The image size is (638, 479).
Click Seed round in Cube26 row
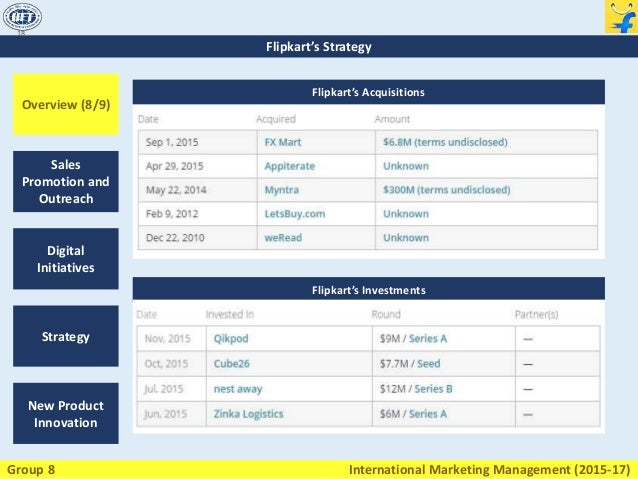429,363
